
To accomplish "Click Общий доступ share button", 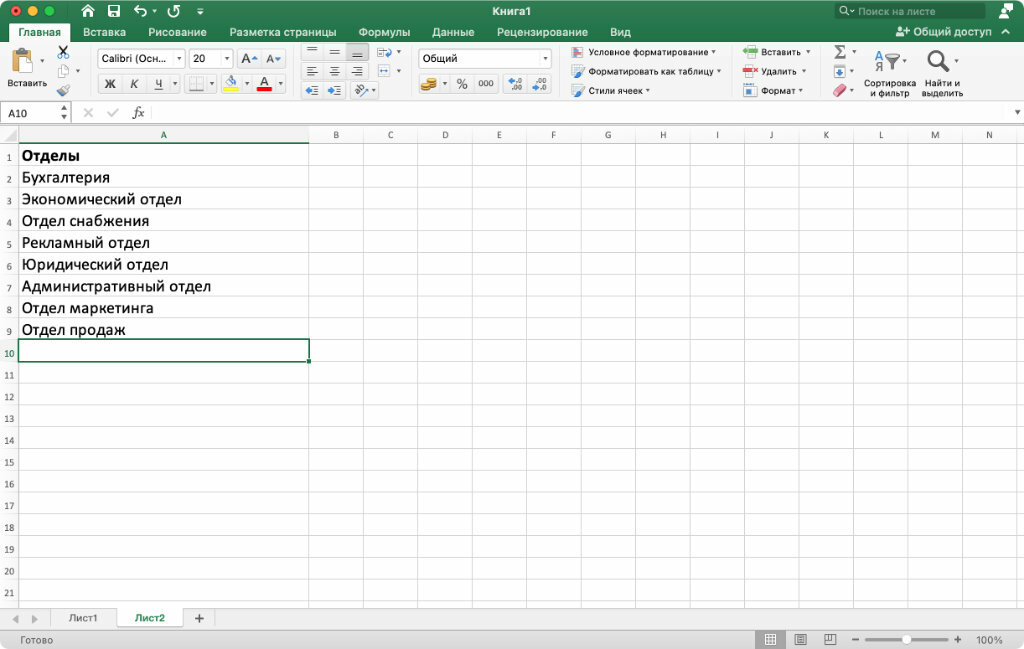I will coord(943,31).
